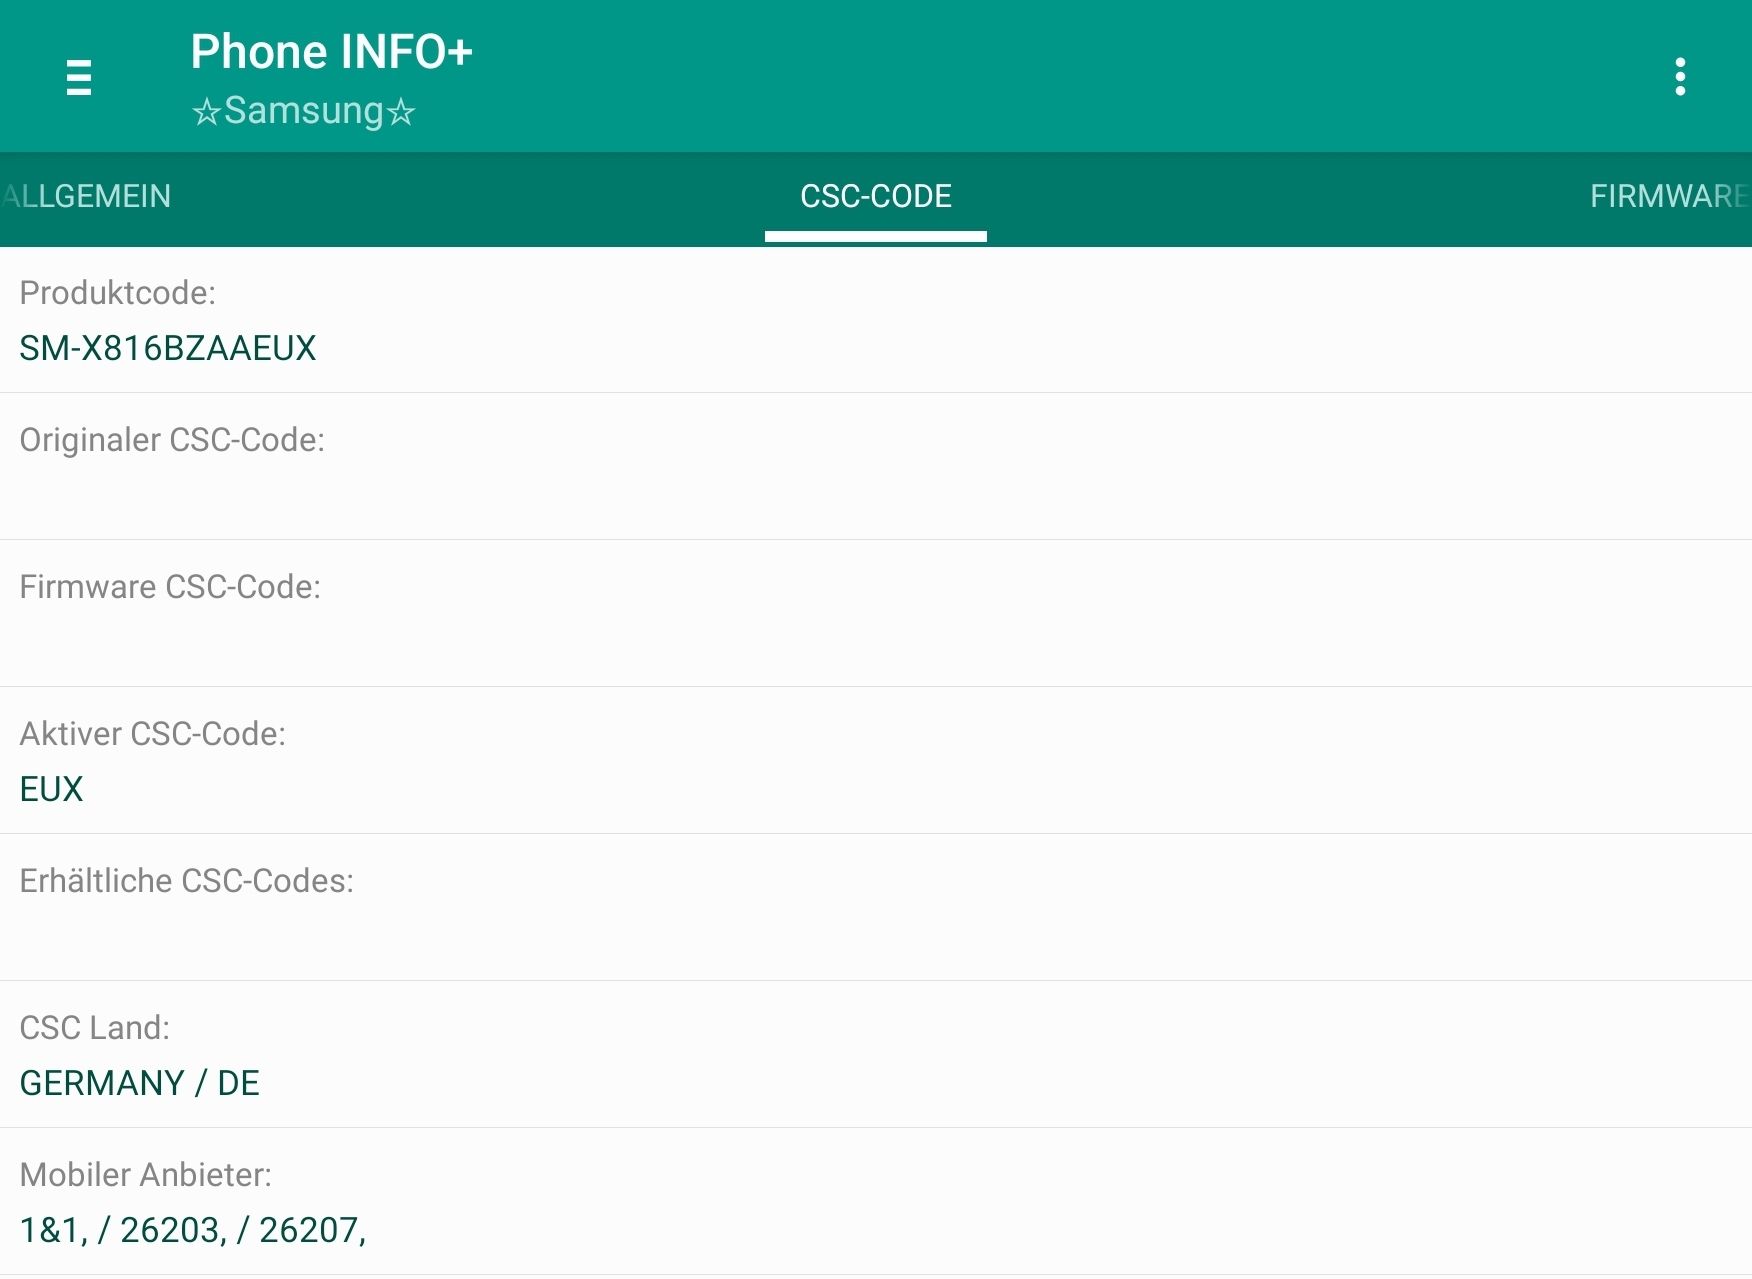Select the product code SM-X816BZAAEUX value
Image resolution: width=1752 pixels, height=1279 pixels.
tap(168, 348)
